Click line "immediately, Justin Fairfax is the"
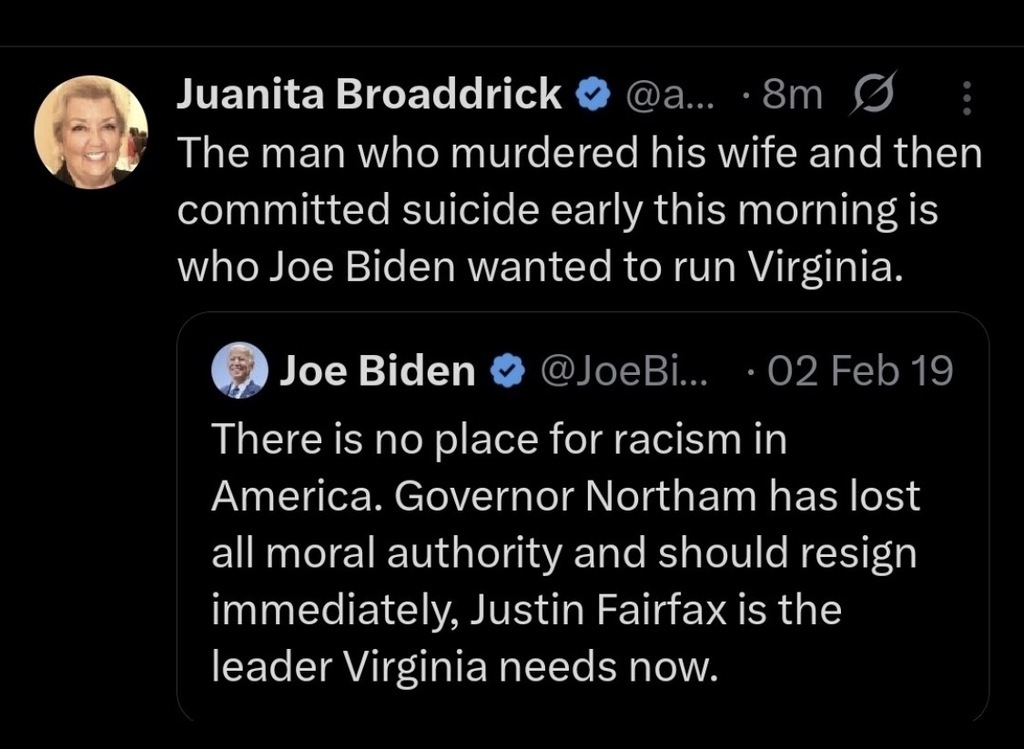1024x749 pixels. (526, 610)
